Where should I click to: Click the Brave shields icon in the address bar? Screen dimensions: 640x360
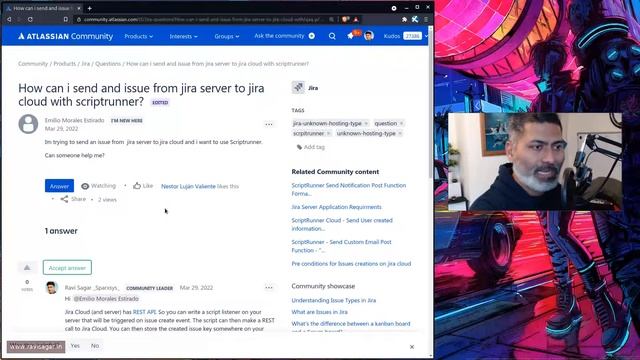click(x=346, y=19)
